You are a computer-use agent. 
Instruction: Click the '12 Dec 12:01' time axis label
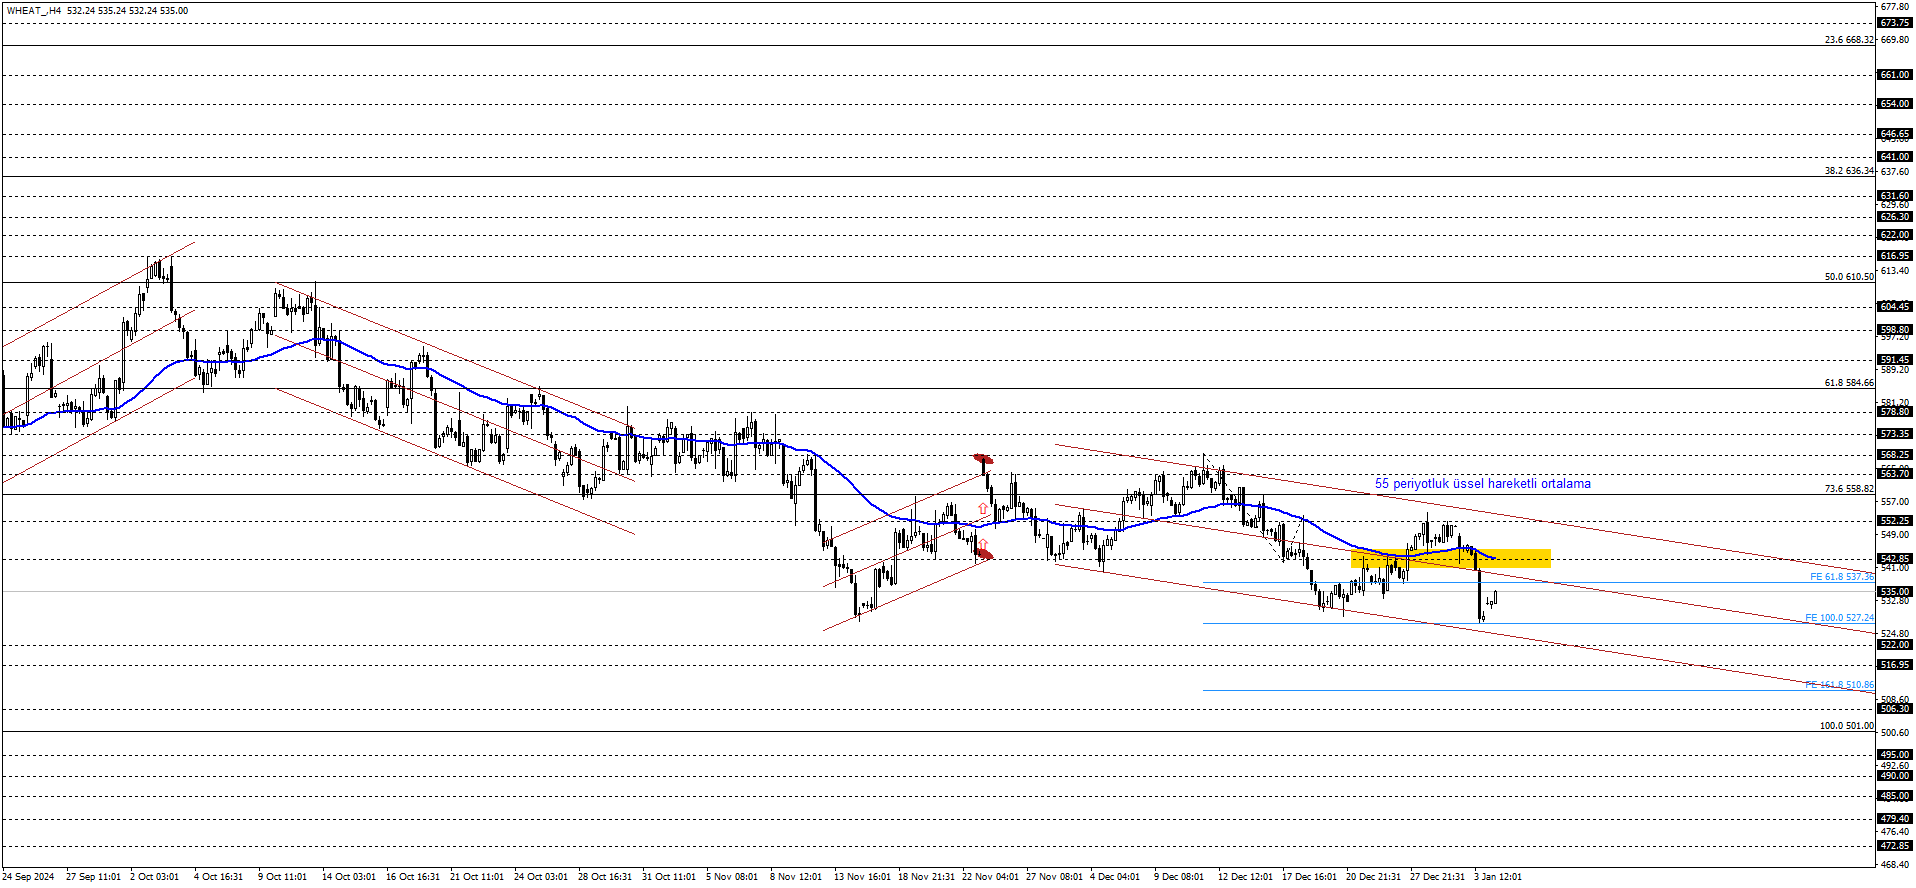1245,877
